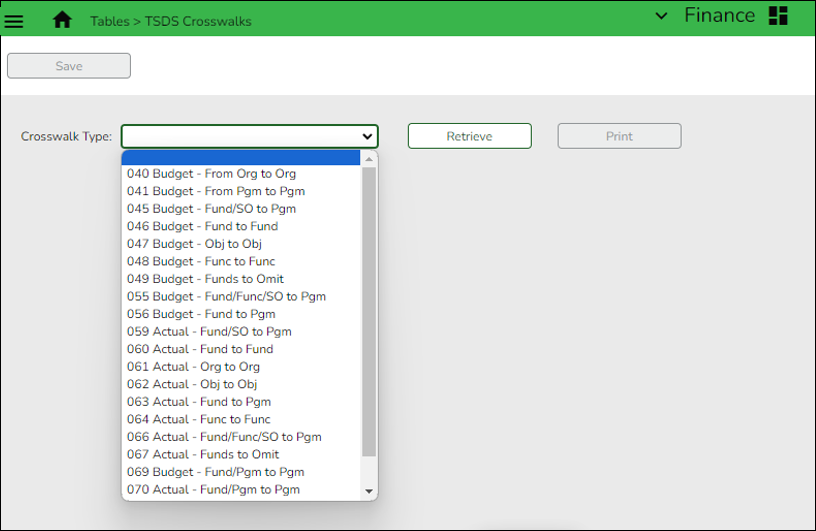
Task: Select 040 Budget - From Org to Org
Action: pyautogui.click(x=211, y=174)
